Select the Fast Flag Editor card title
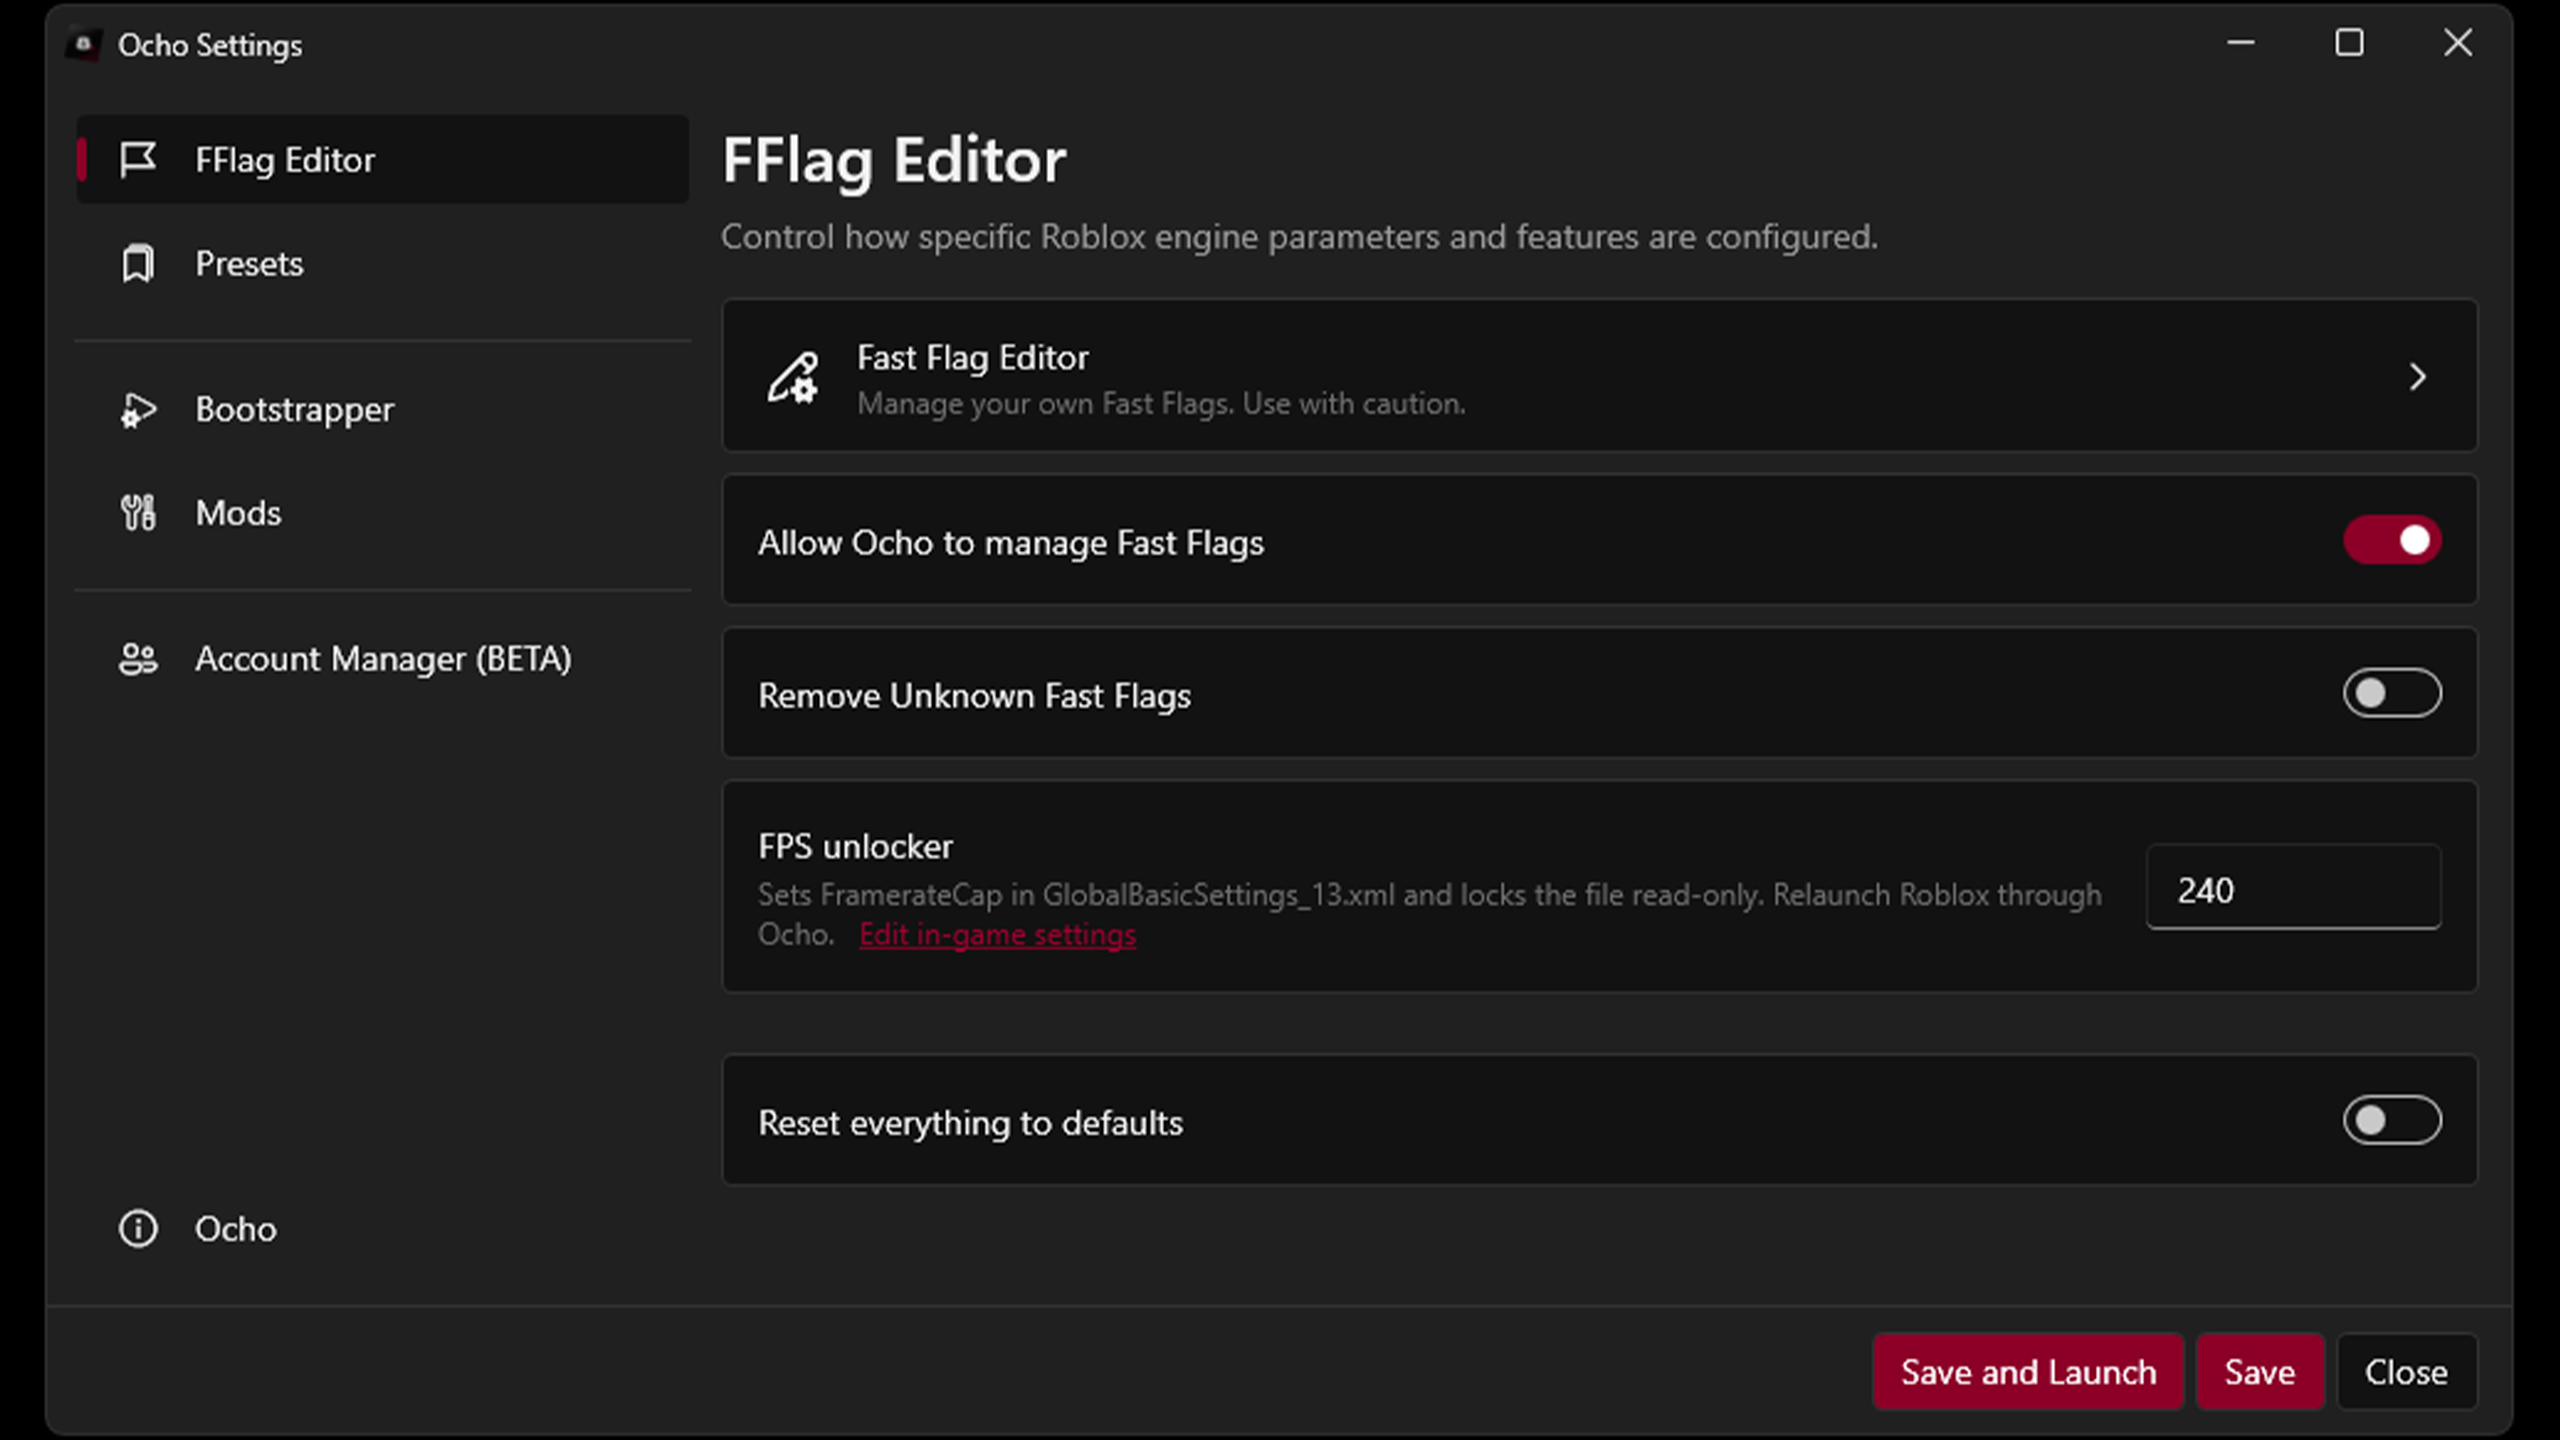This screenshot has width=2560, height=1440. point(972,358)
